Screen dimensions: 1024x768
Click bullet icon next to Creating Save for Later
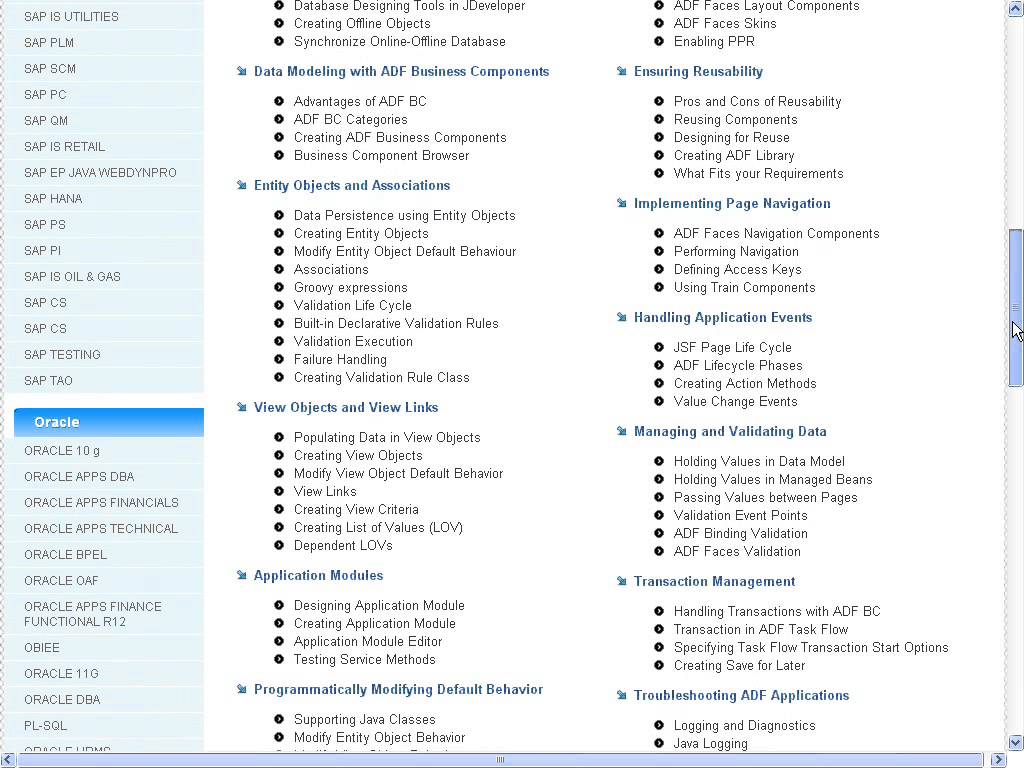(x=659, y=665)
